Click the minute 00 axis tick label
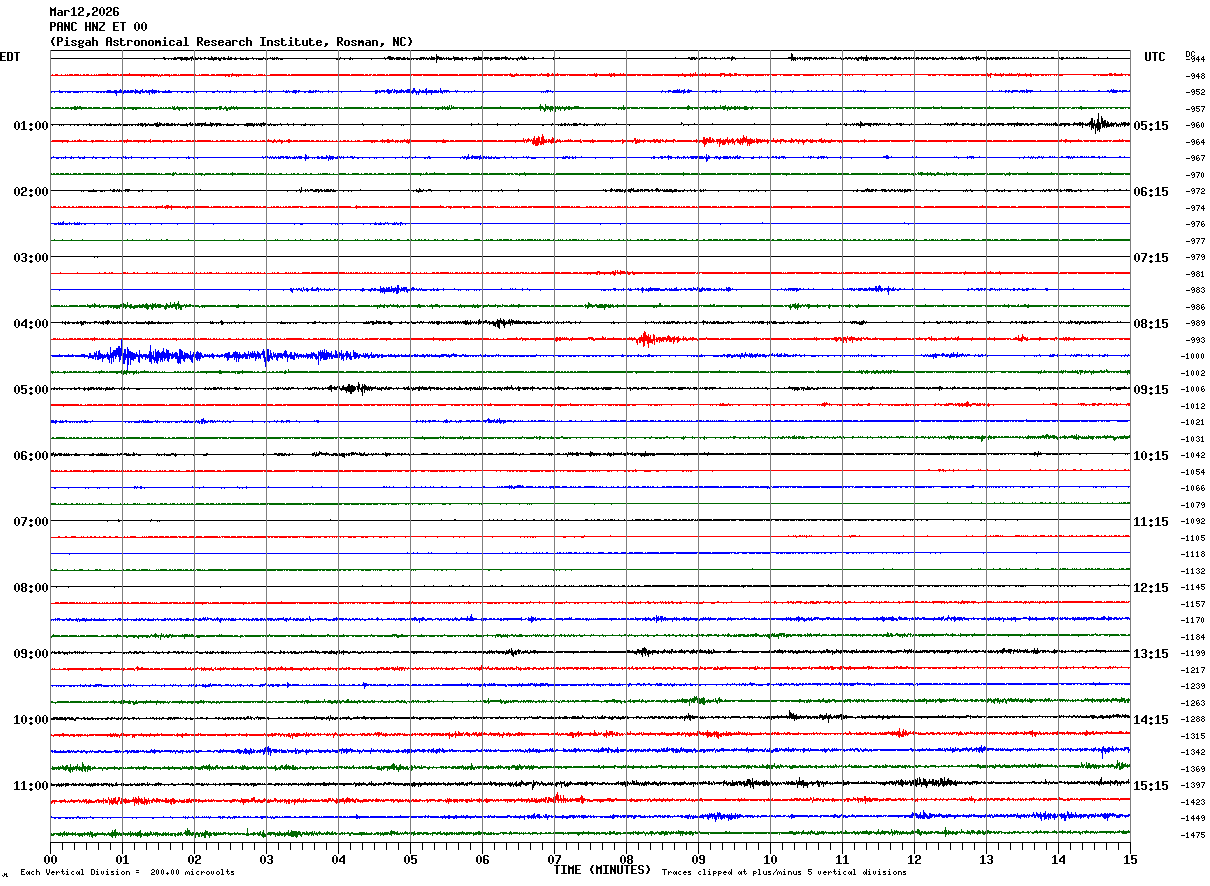The width and height of the screenshot is (1210, 886). [50, 860]
